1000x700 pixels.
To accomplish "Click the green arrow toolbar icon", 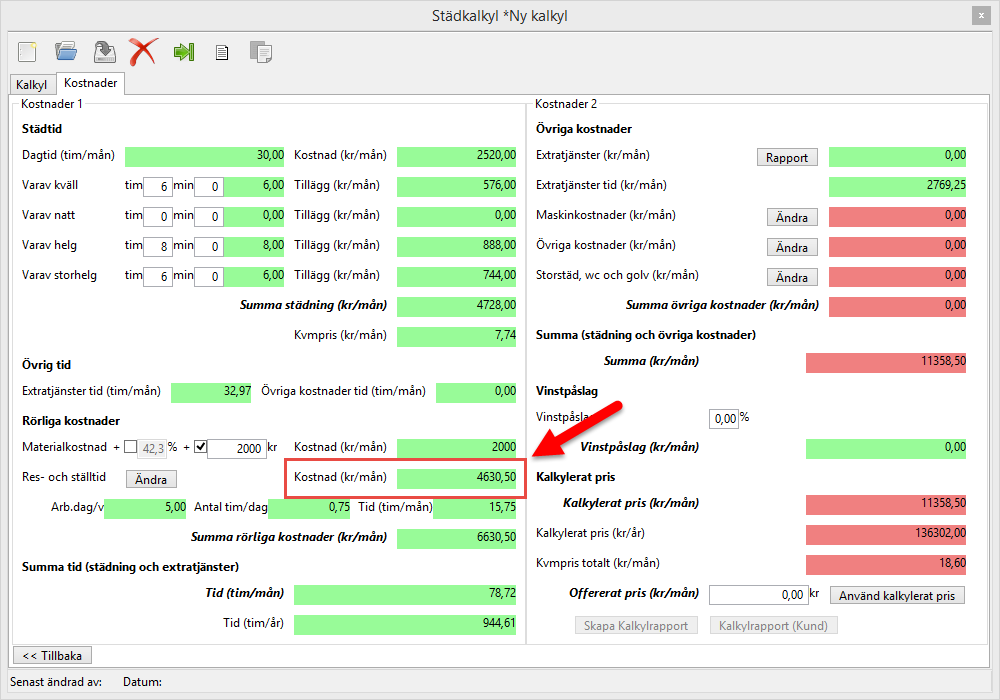I will click(x=183, y=52).
